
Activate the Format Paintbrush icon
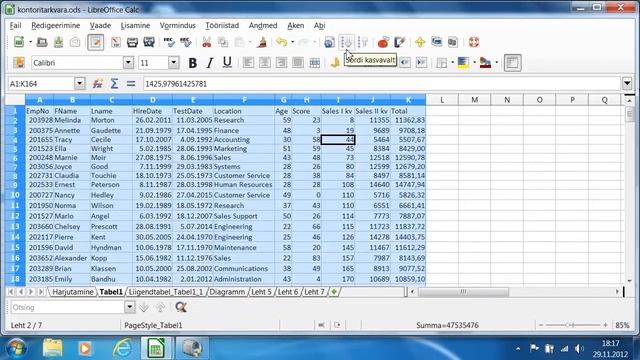(x=262, y=42)
